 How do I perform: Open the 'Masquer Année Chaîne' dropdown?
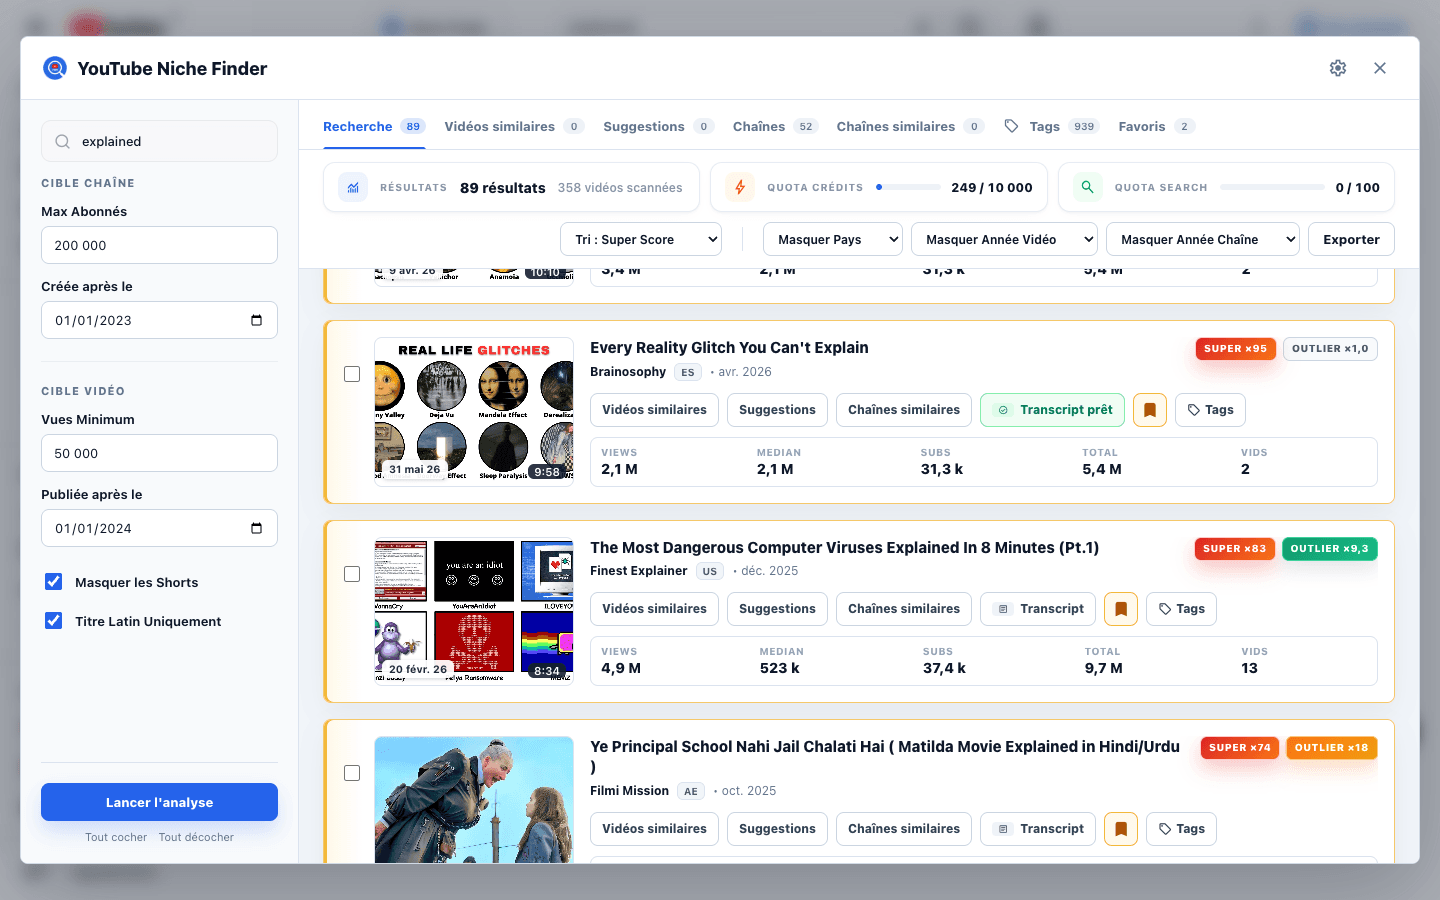1203,240
